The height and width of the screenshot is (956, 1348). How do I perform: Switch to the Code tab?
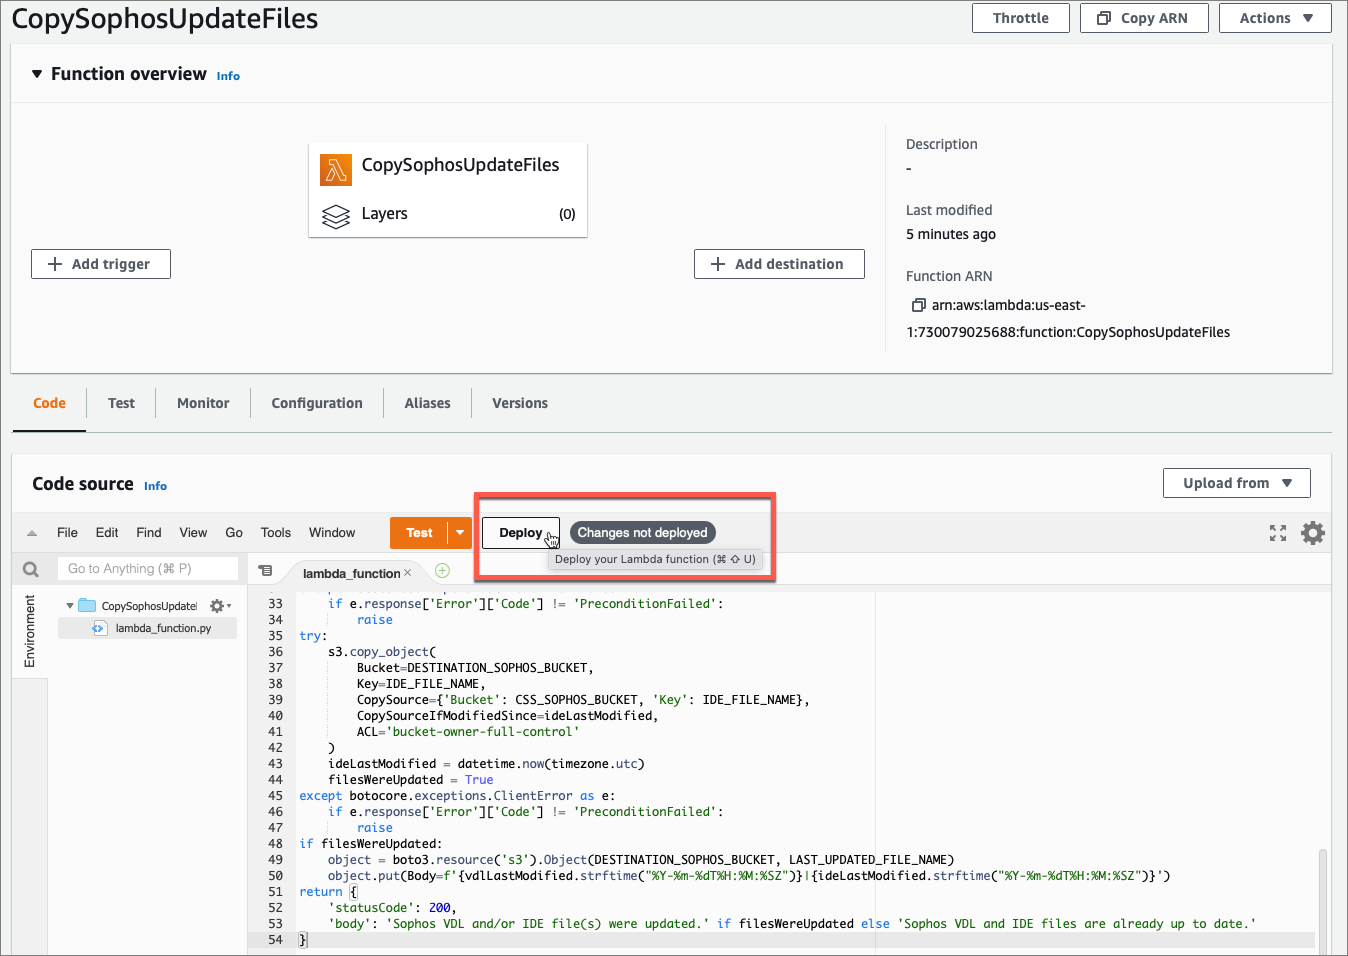click(x=49, y=403)
